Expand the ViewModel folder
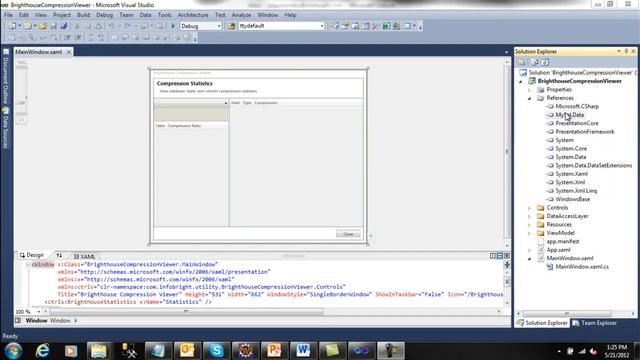 coord(530,233)
